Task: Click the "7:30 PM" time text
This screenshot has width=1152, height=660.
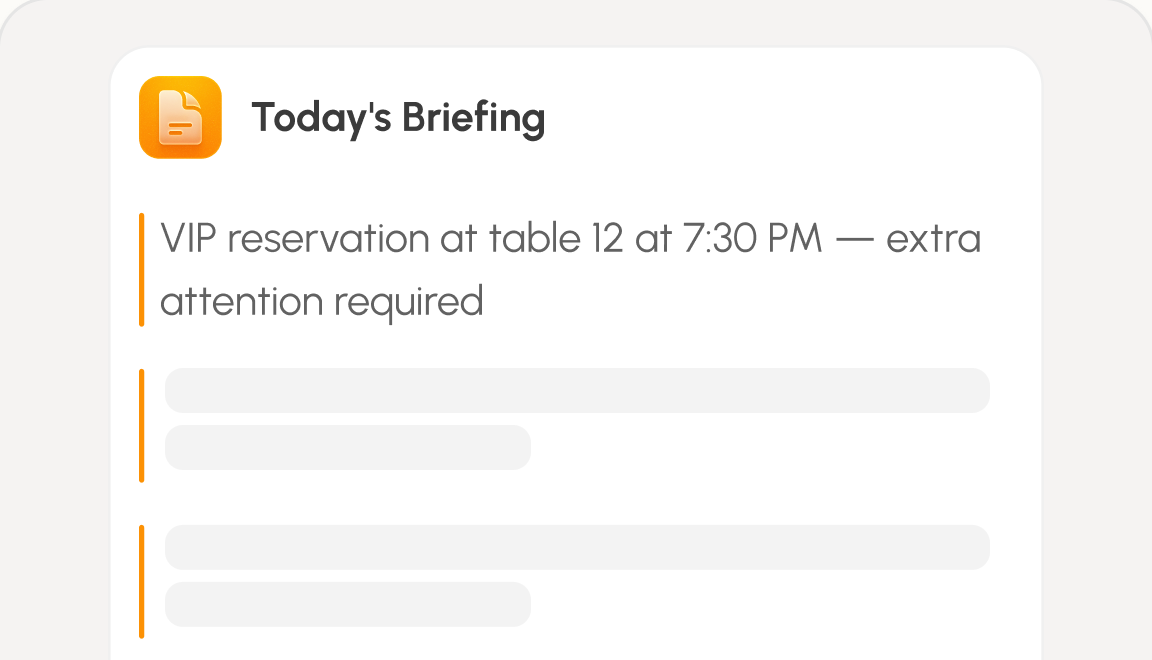Action: [x=752, y=239]
